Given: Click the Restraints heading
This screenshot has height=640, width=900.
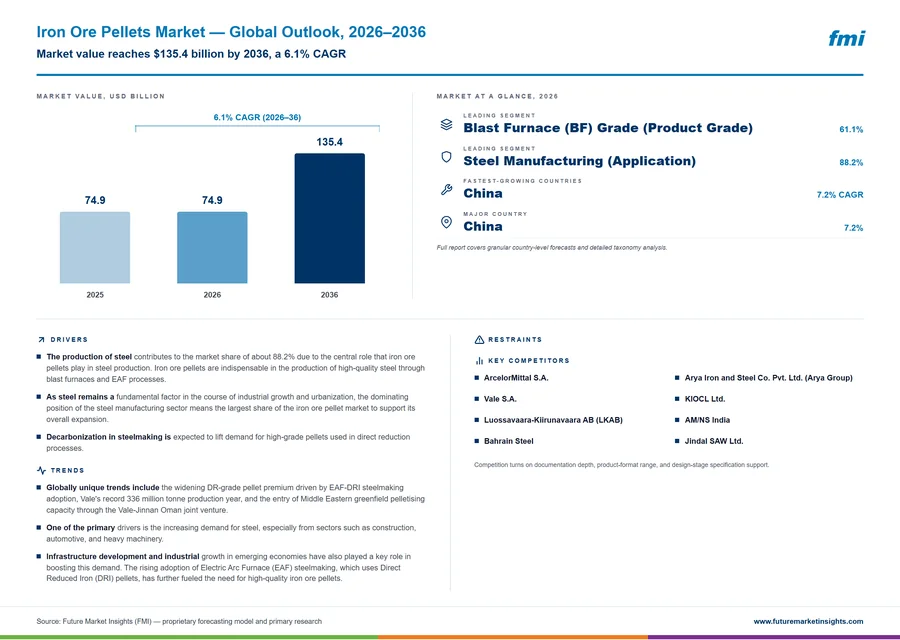Looking at the screenshot, I should [x=515, y=340].
